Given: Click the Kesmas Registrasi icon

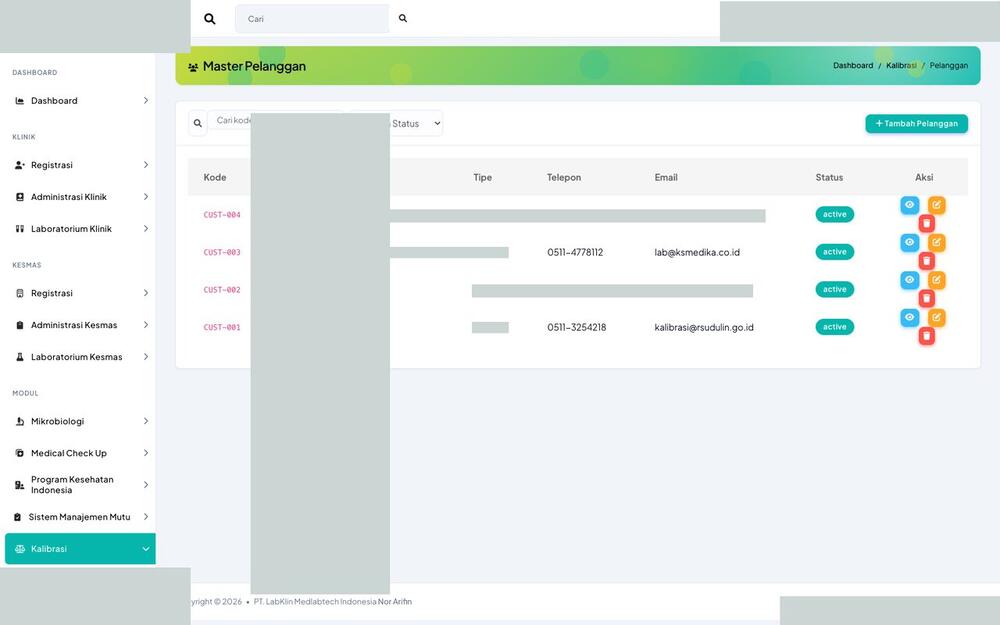Looking at the screenshot, I should tap(20, 293).
